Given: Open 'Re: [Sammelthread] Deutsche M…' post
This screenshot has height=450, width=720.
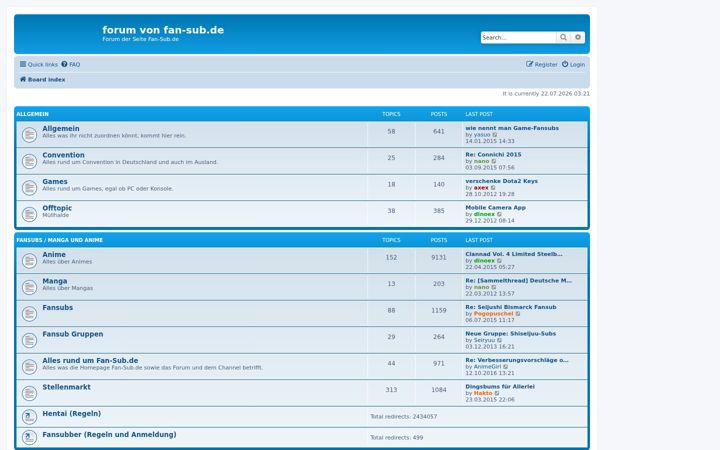Looking at the screenshot, I should coord(518,281).
